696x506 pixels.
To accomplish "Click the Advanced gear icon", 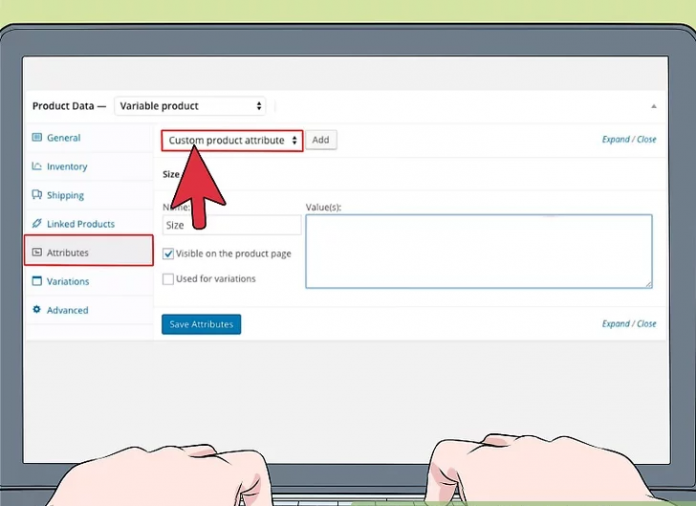I will point(37,310).
